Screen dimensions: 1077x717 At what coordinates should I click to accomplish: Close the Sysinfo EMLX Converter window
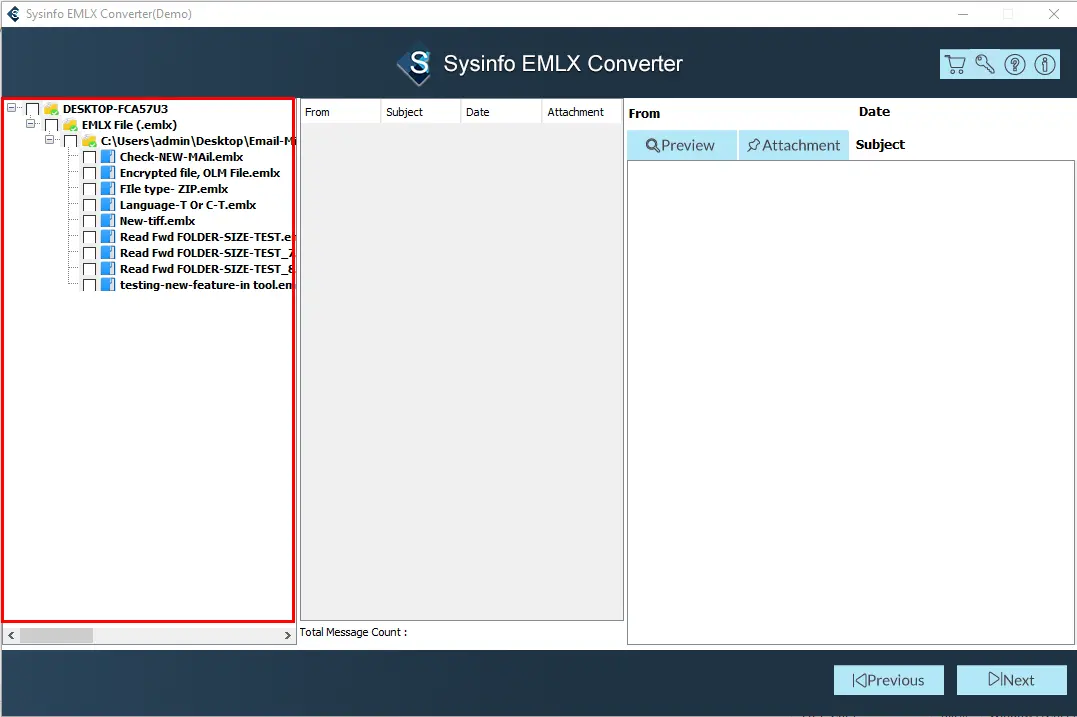tap(1054, 14)
